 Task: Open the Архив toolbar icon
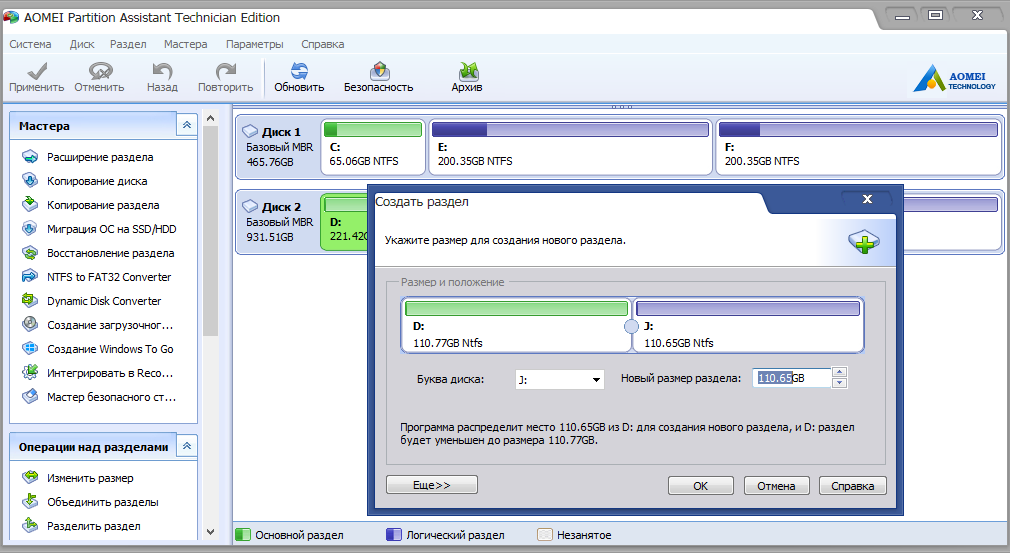pyautogui.click(x=467, y=70)
